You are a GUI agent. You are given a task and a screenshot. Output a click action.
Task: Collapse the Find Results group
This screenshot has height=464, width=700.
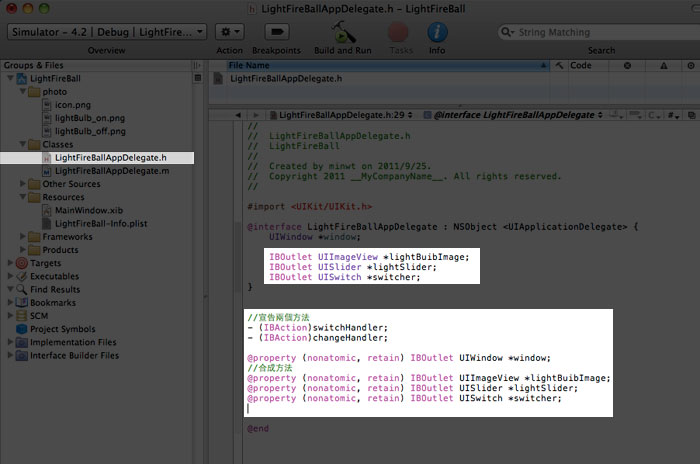click(10, 289)
